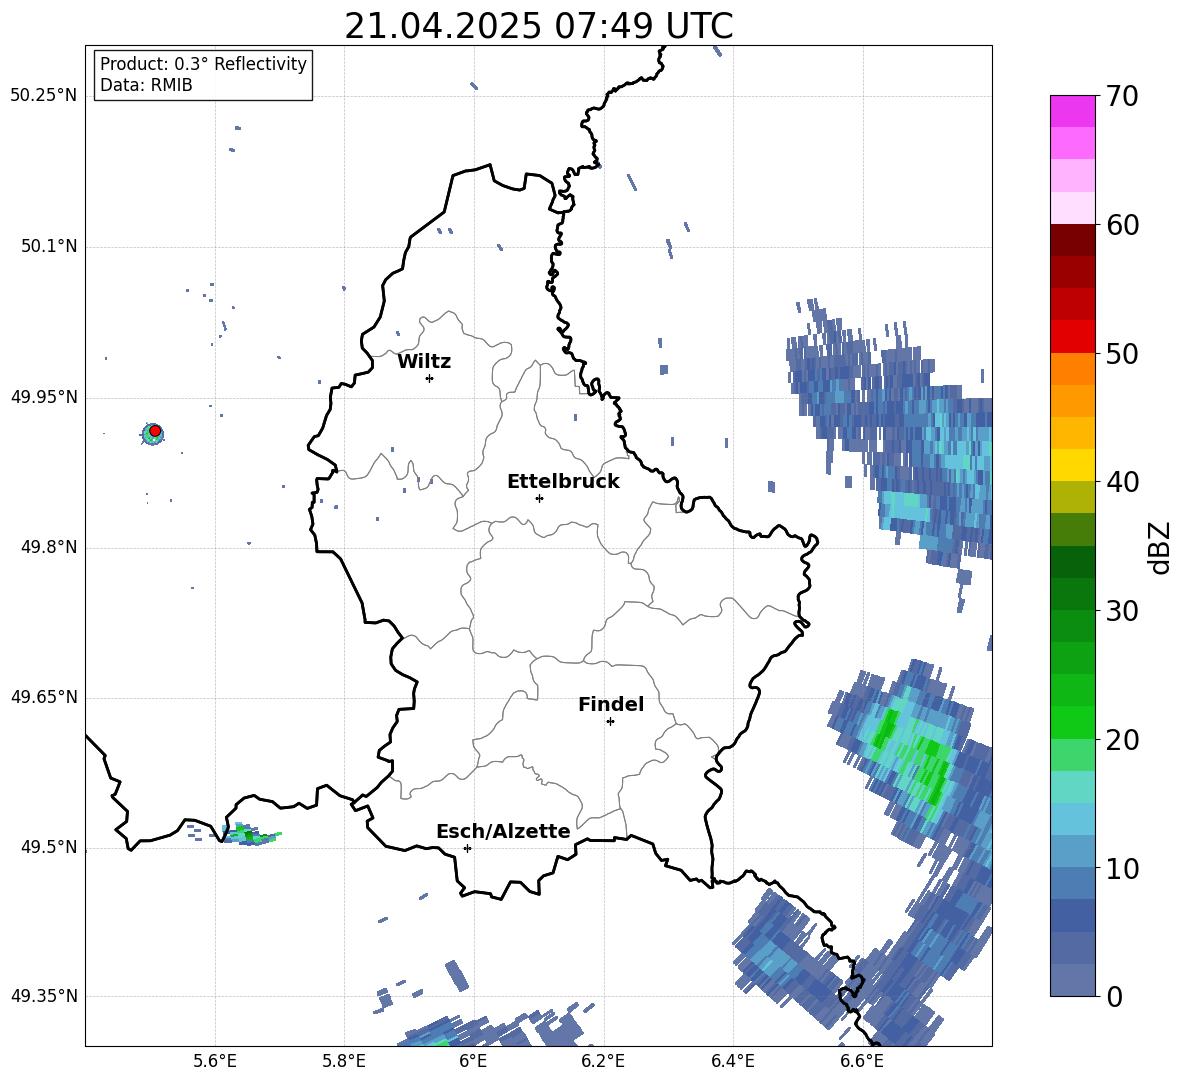
Task: Click the 50 value on the colorbar
Action: point(1122,353)
